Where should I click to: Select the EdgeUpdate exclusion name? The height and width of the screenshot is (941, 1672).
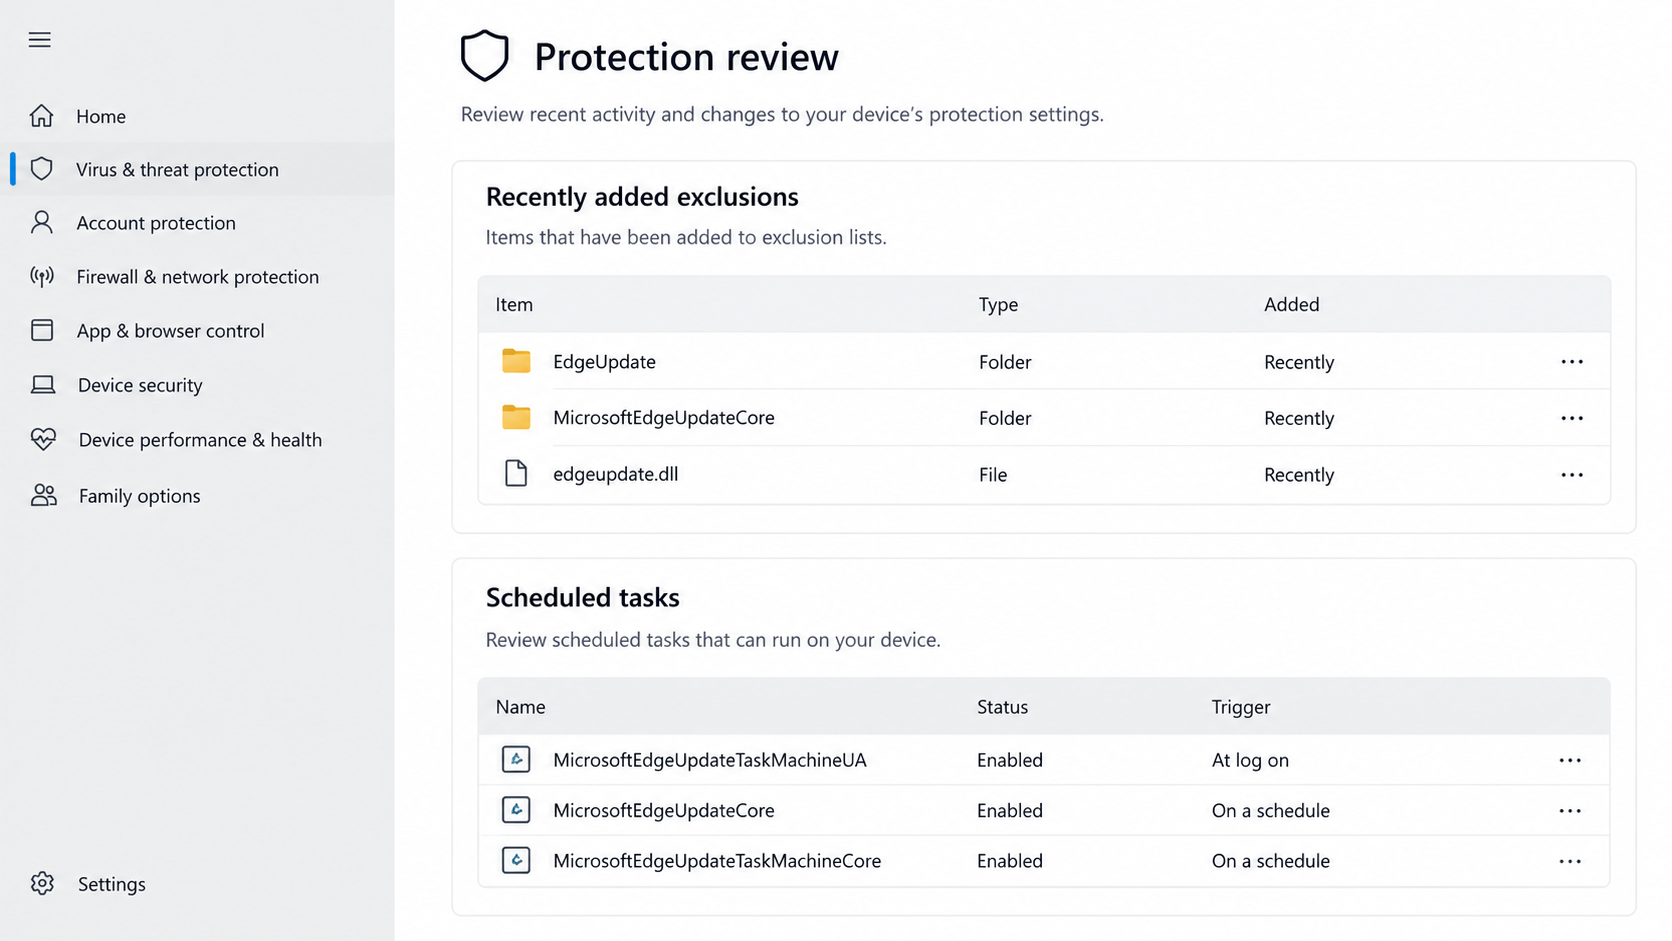[x=604, y=362]
